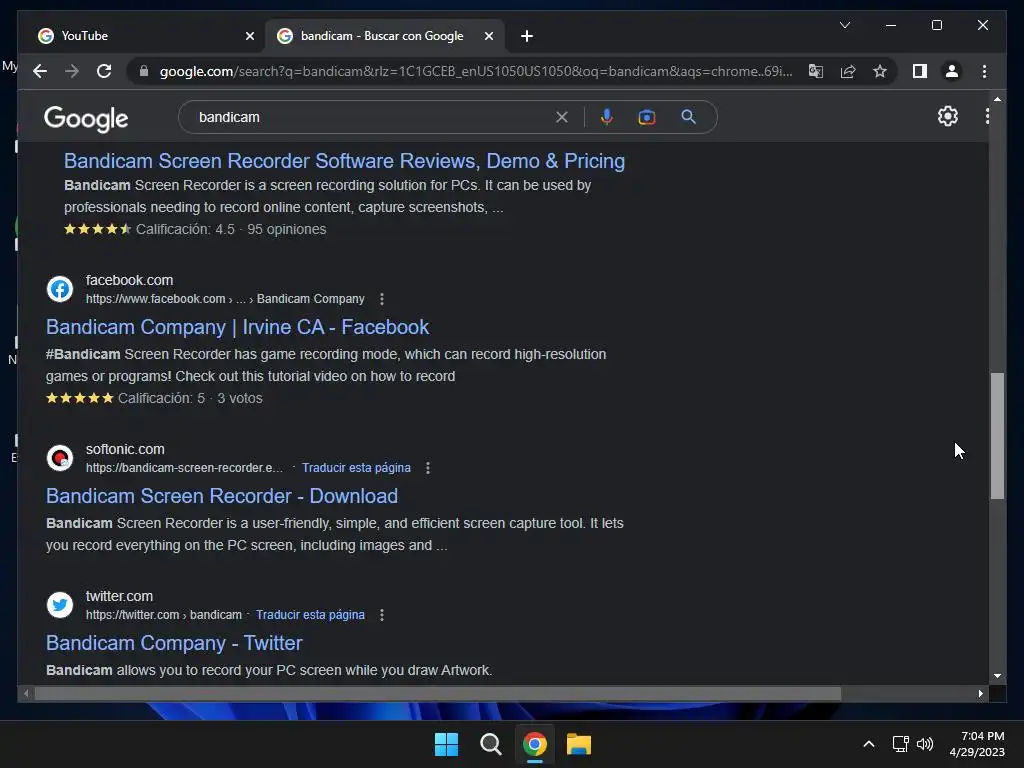Click the forward navigation arrow
Screen dimensions: 1024x768
pyautogui.click(x=72, y=71)
